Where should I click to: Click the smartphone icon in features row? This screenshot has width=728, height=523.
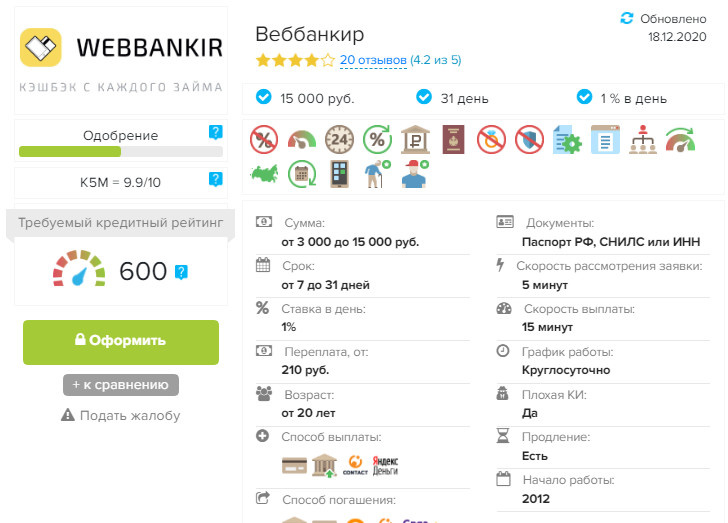[339, 174]
